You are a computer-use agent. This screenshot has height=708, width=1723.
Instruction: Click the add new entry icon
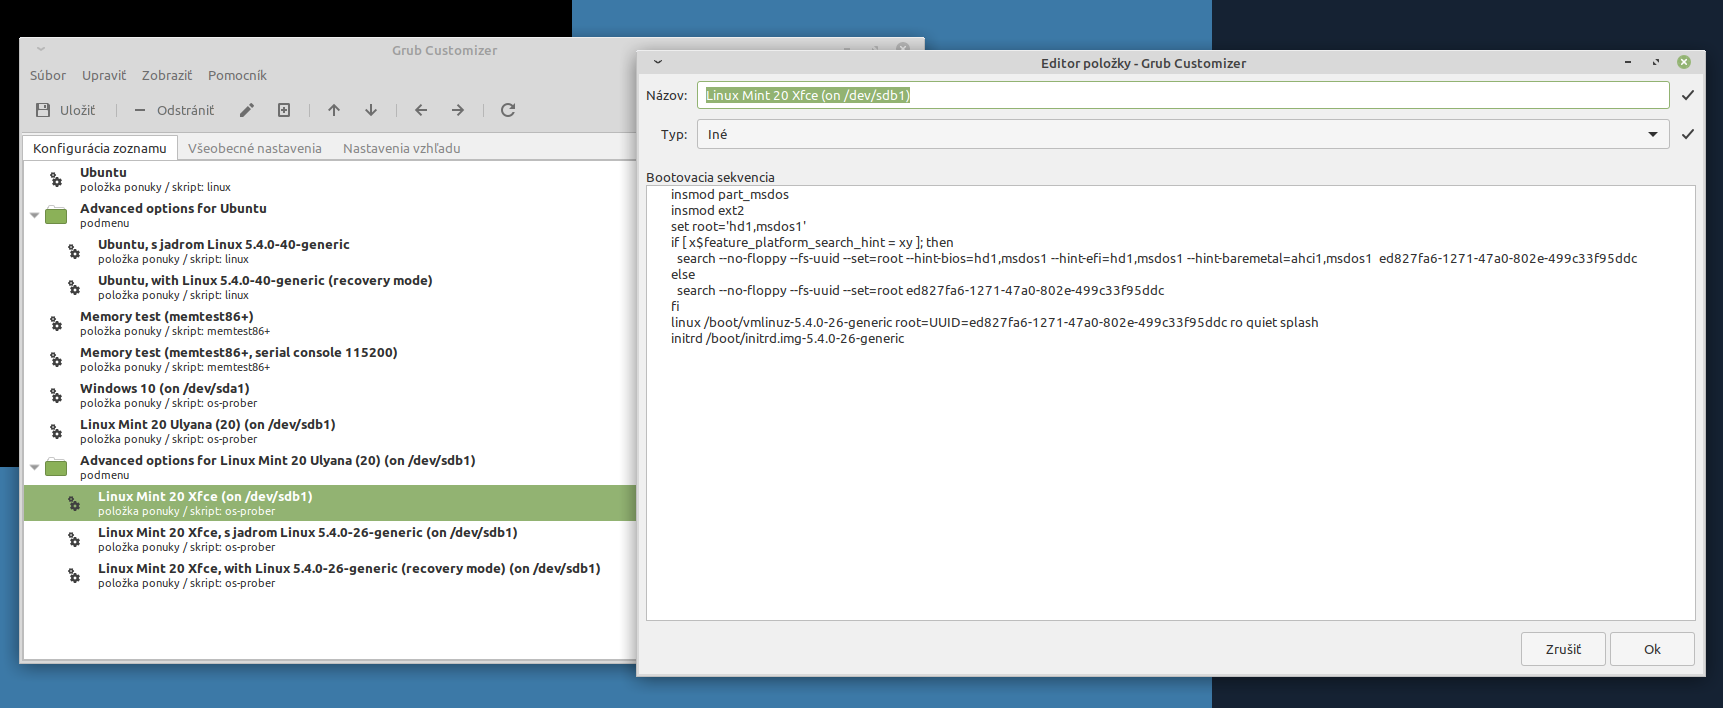click(284, 110)
